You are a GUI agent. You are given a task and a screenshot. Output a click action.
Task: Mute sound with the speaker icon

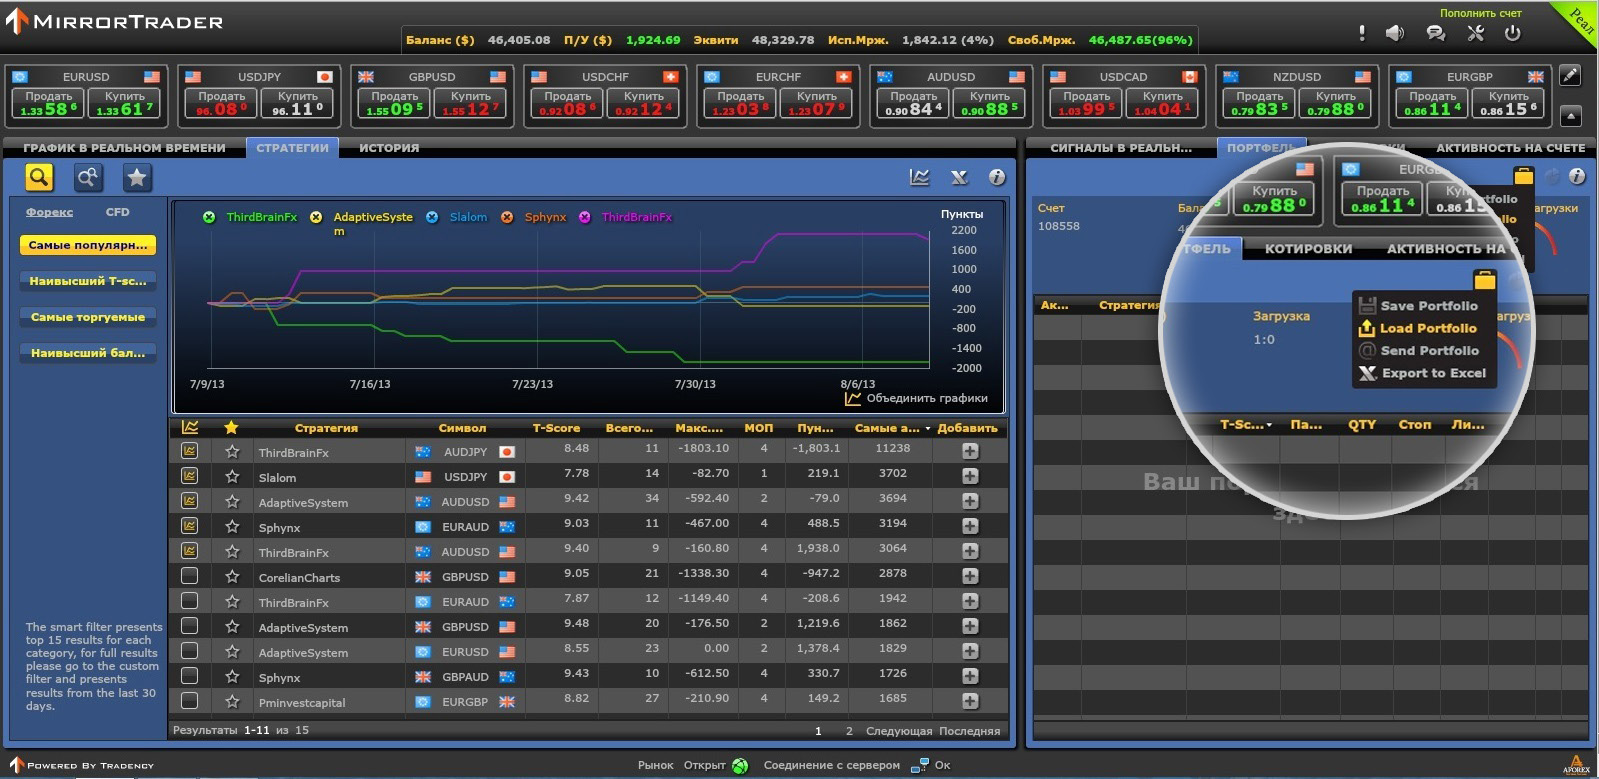tap(1395, 33)
